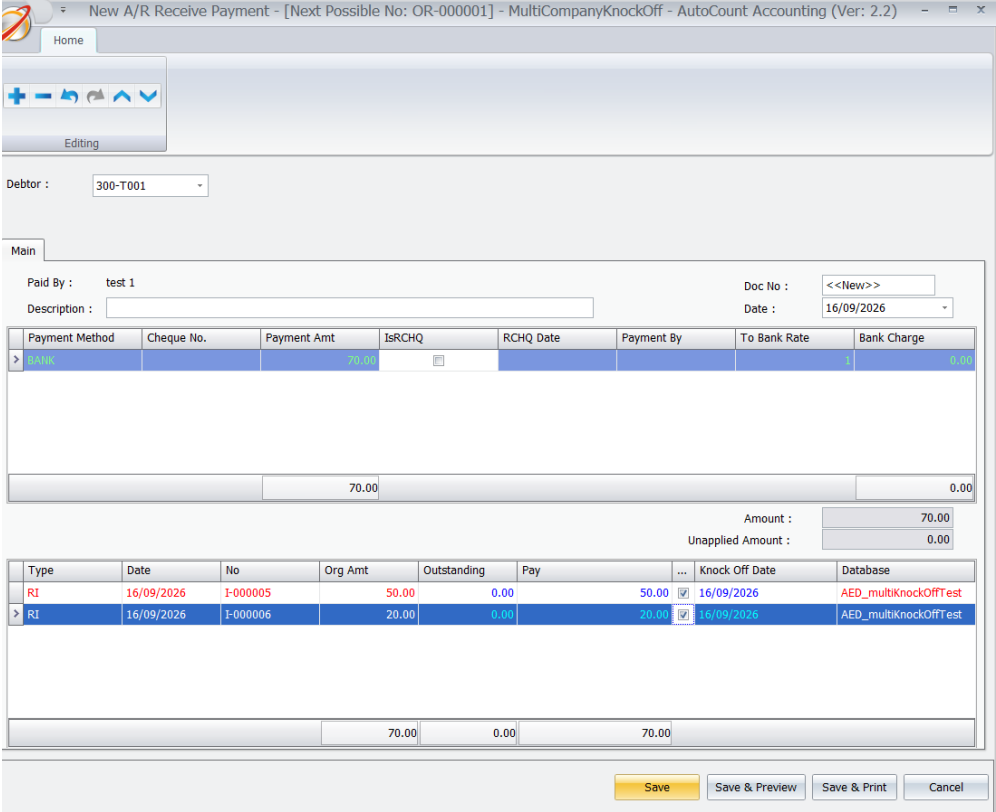Click the Save button
996x812 pixels.
click(657, 787)
